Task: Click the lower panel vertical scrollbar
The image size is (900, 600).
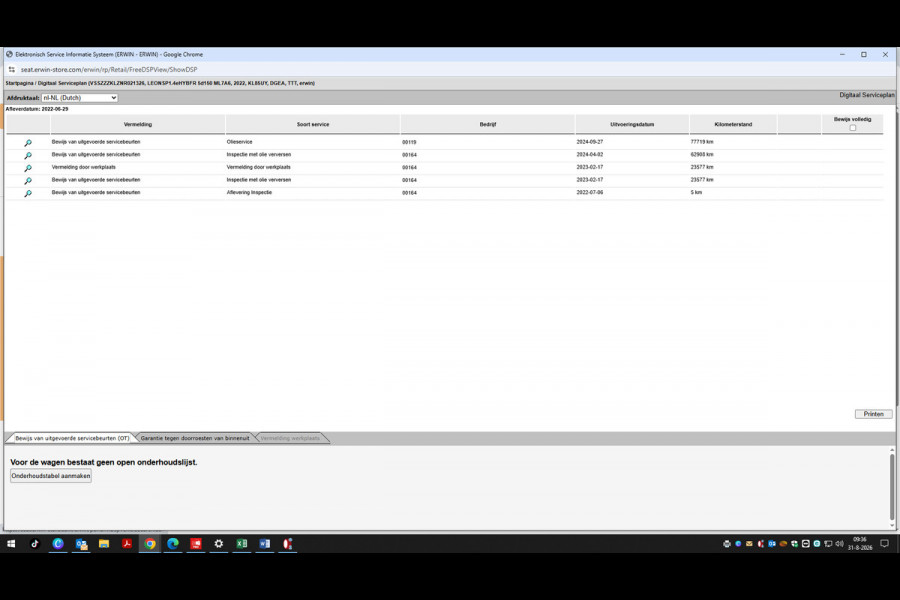Action: pos(892,487)
